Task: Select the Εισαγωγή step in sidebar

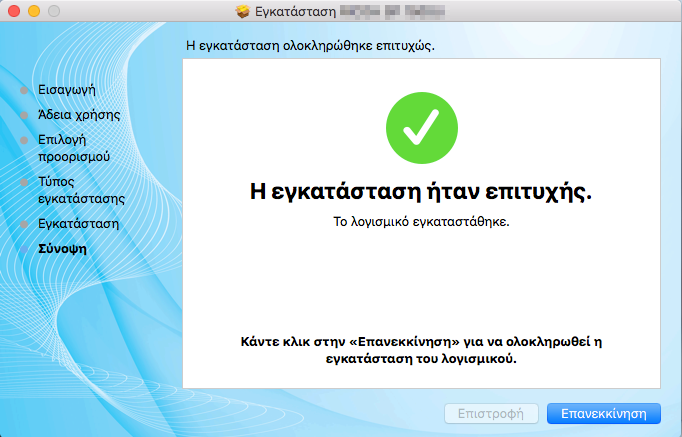Action: [67, 90]
